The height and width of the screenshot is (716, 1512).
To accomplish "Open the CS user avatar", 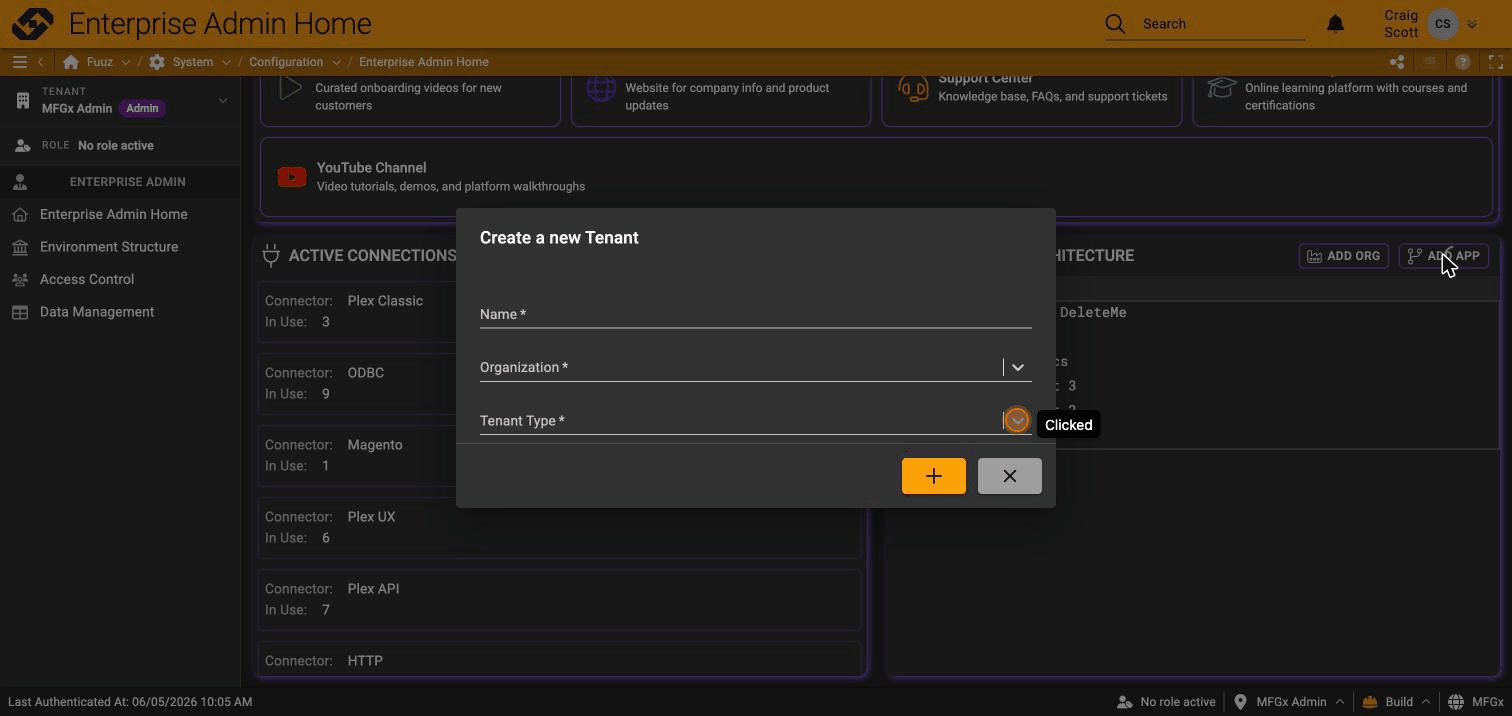I will click(1442, 24).
